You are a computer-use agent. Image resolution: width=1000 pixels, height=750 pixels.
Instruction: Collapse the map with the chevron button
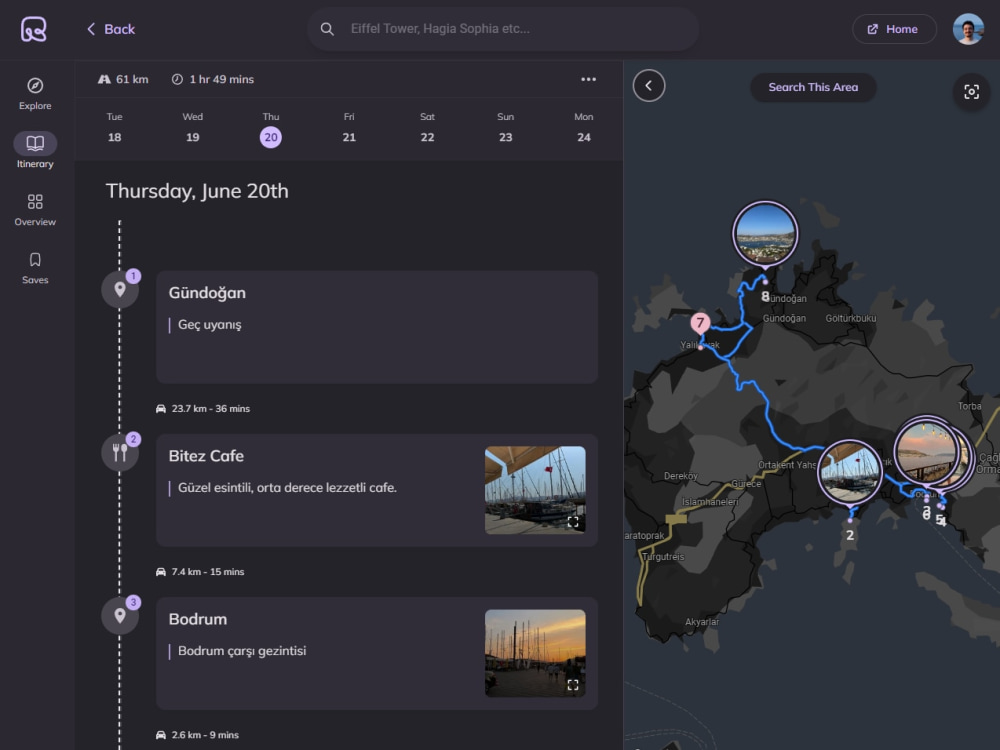649,85
